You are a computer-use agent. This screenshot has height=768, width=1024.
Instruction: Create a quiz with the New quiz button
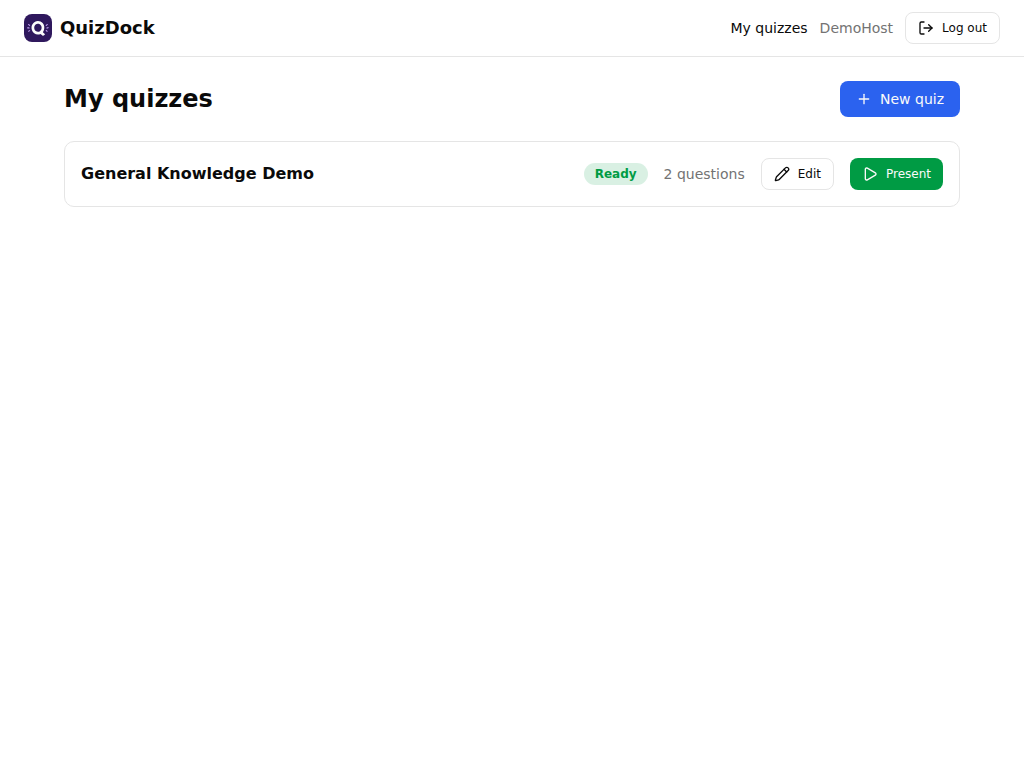tap(899, 99)
